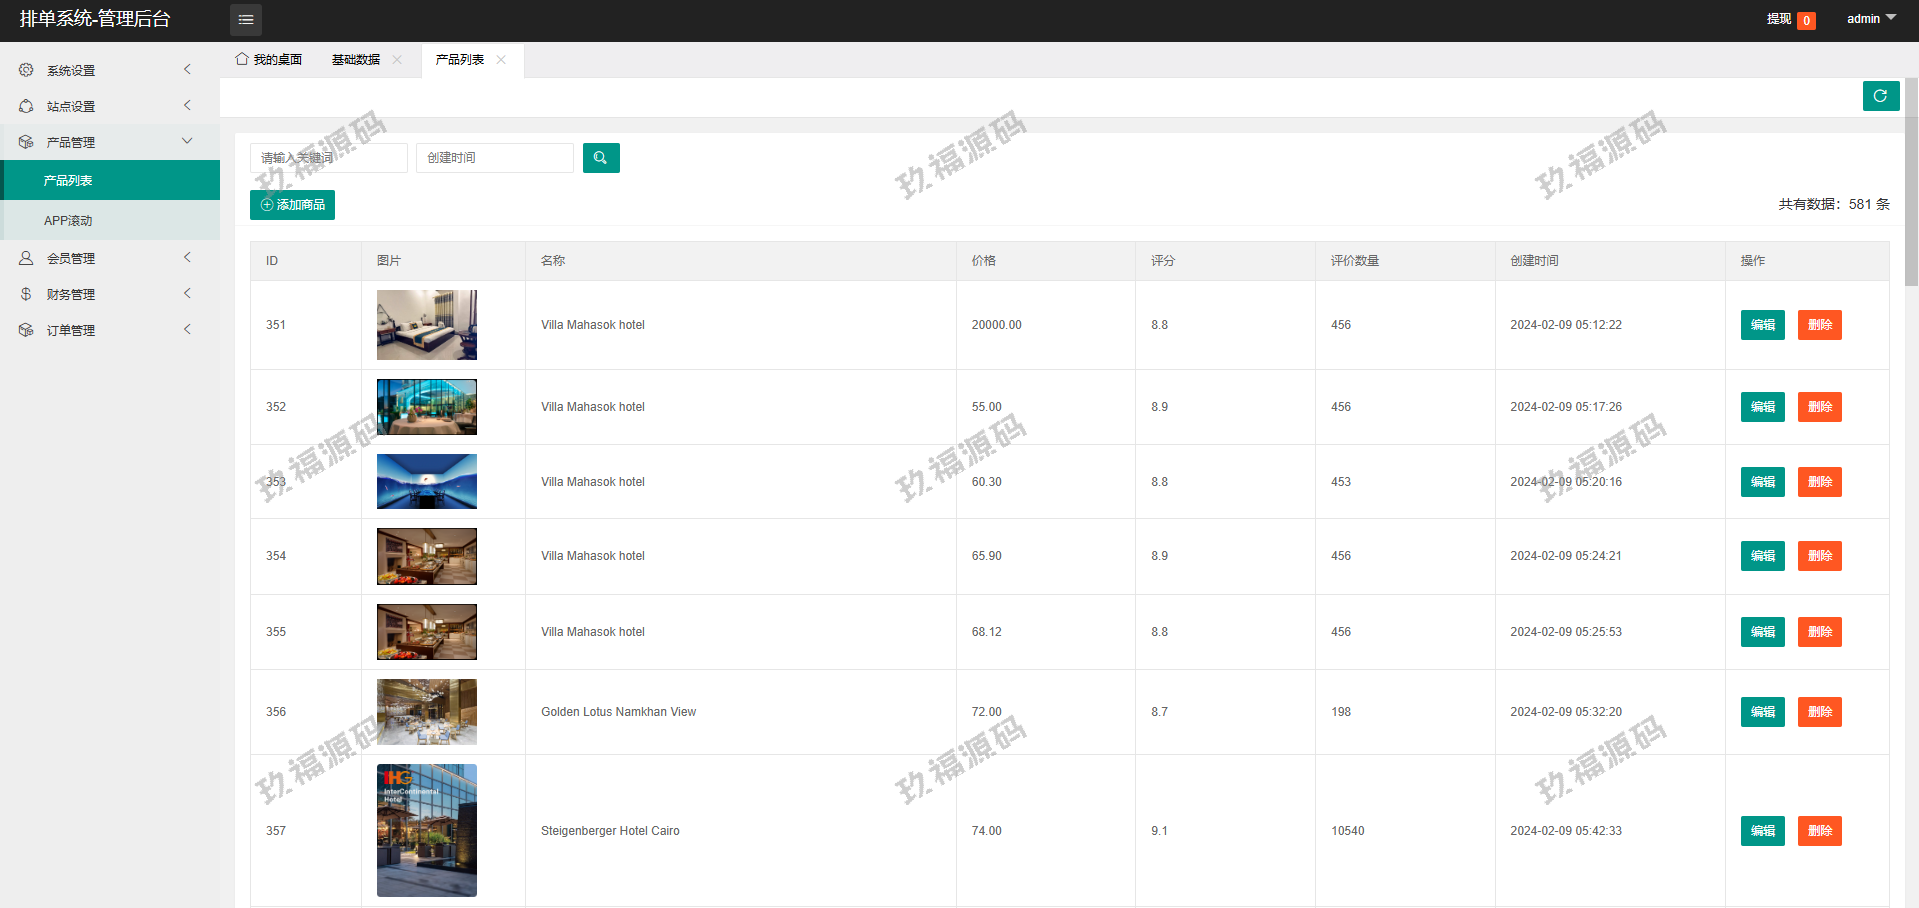The image size is (1919, 908).
Task: Click the search magnifier button
Action: tap(601, 158)
